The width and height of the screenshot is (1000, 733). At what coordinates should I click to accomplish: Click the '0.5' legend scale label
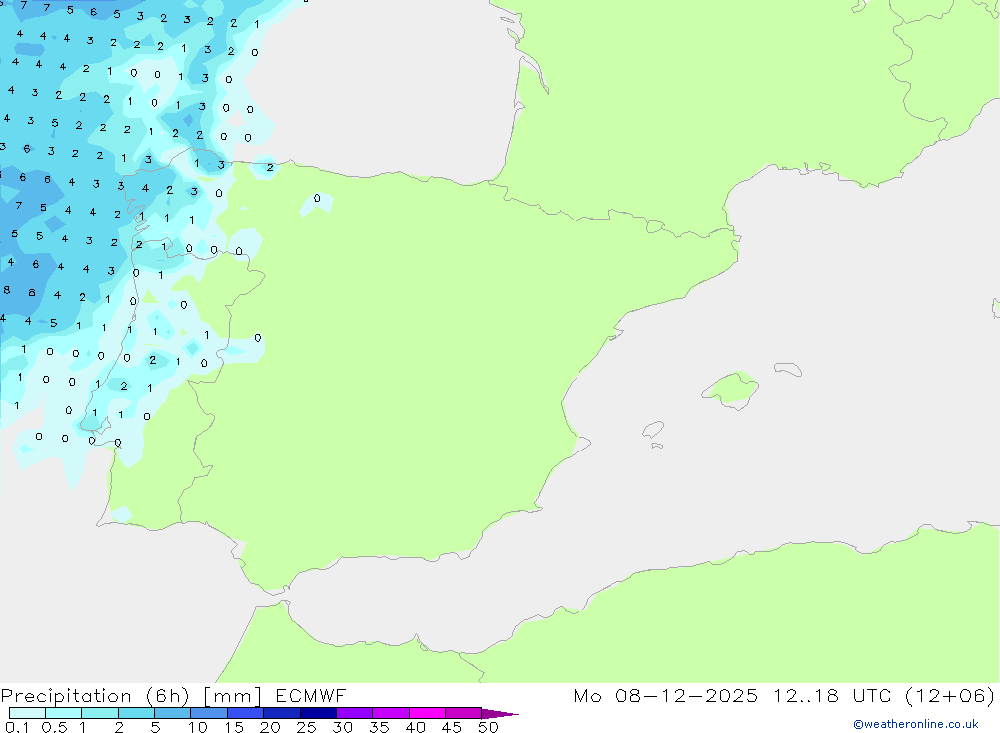click(54, 727)
